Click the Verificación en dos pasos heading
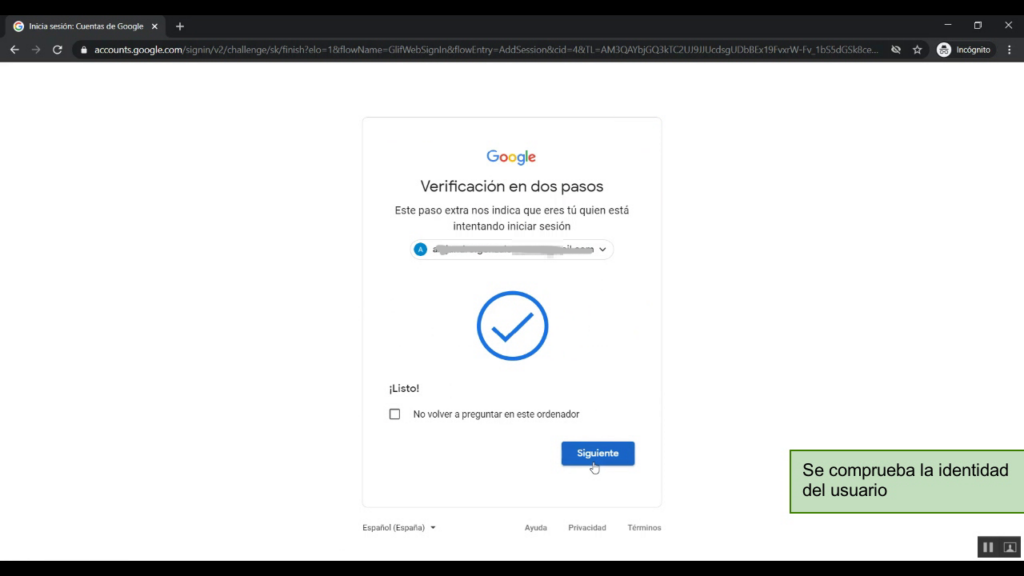The image size is (1024, 576). tap(511, 187)
